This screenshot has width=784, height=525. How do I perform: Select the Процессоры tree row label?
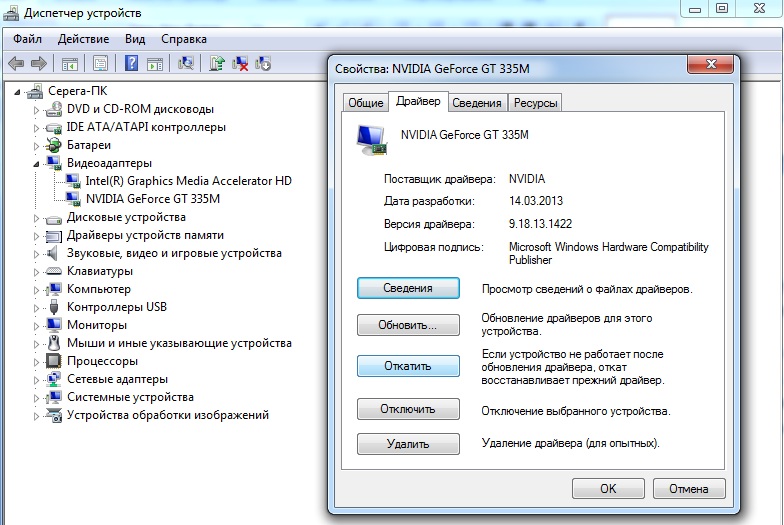click(102, 361)
